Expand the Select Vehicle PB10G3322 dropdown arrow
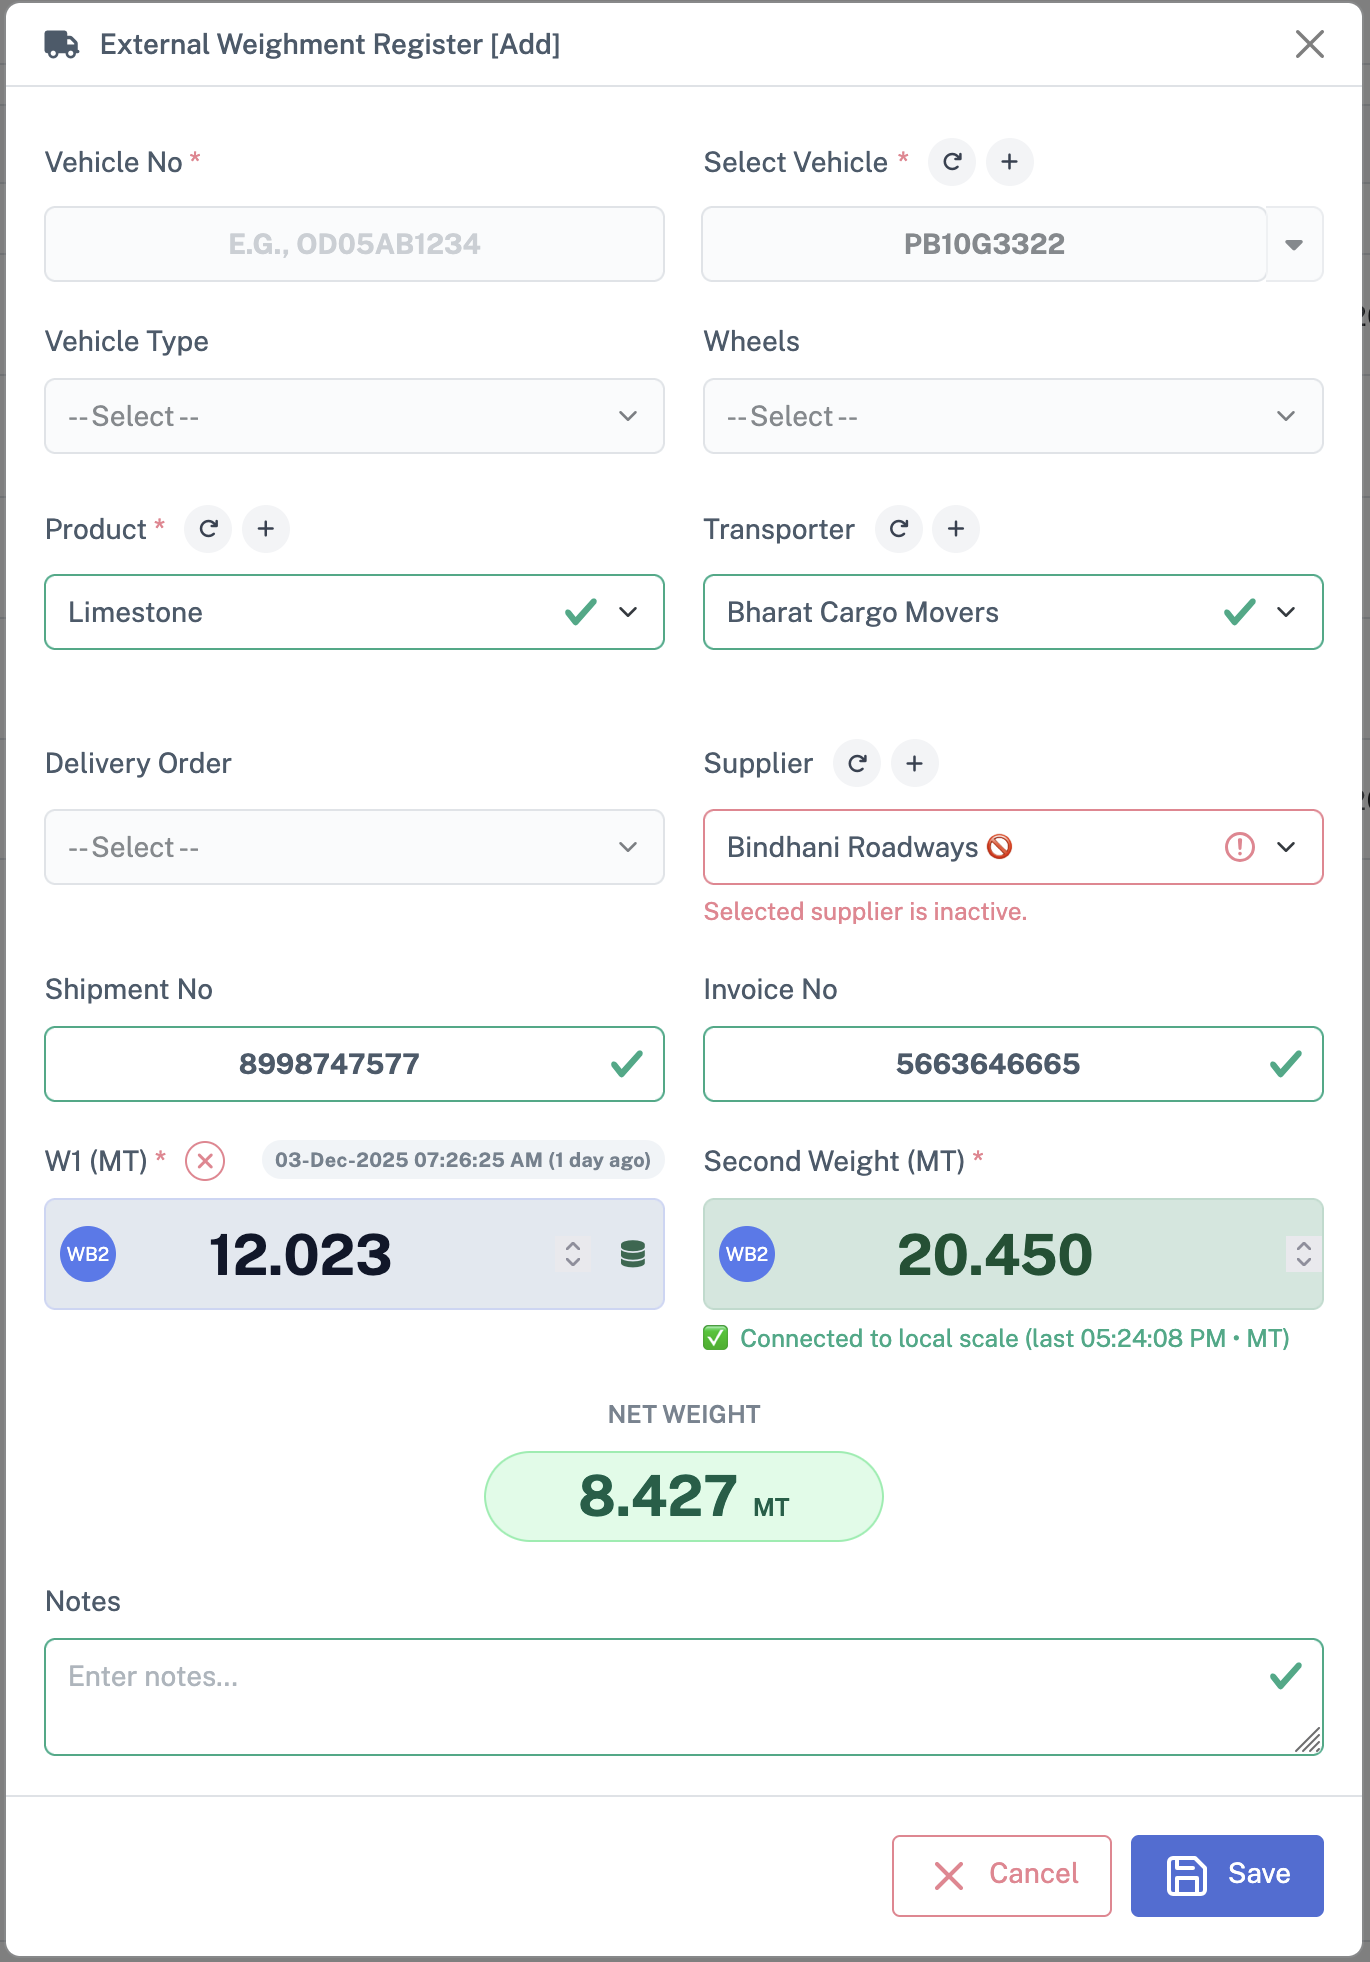1370x1962 pixels. pos(1294,245)
